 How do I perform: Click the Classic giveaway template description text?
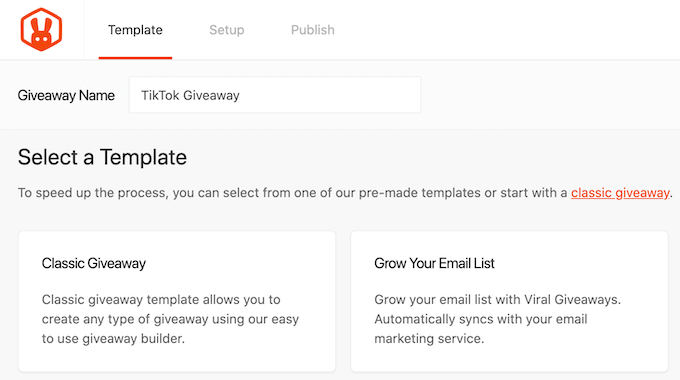click(x=170, y=319)
